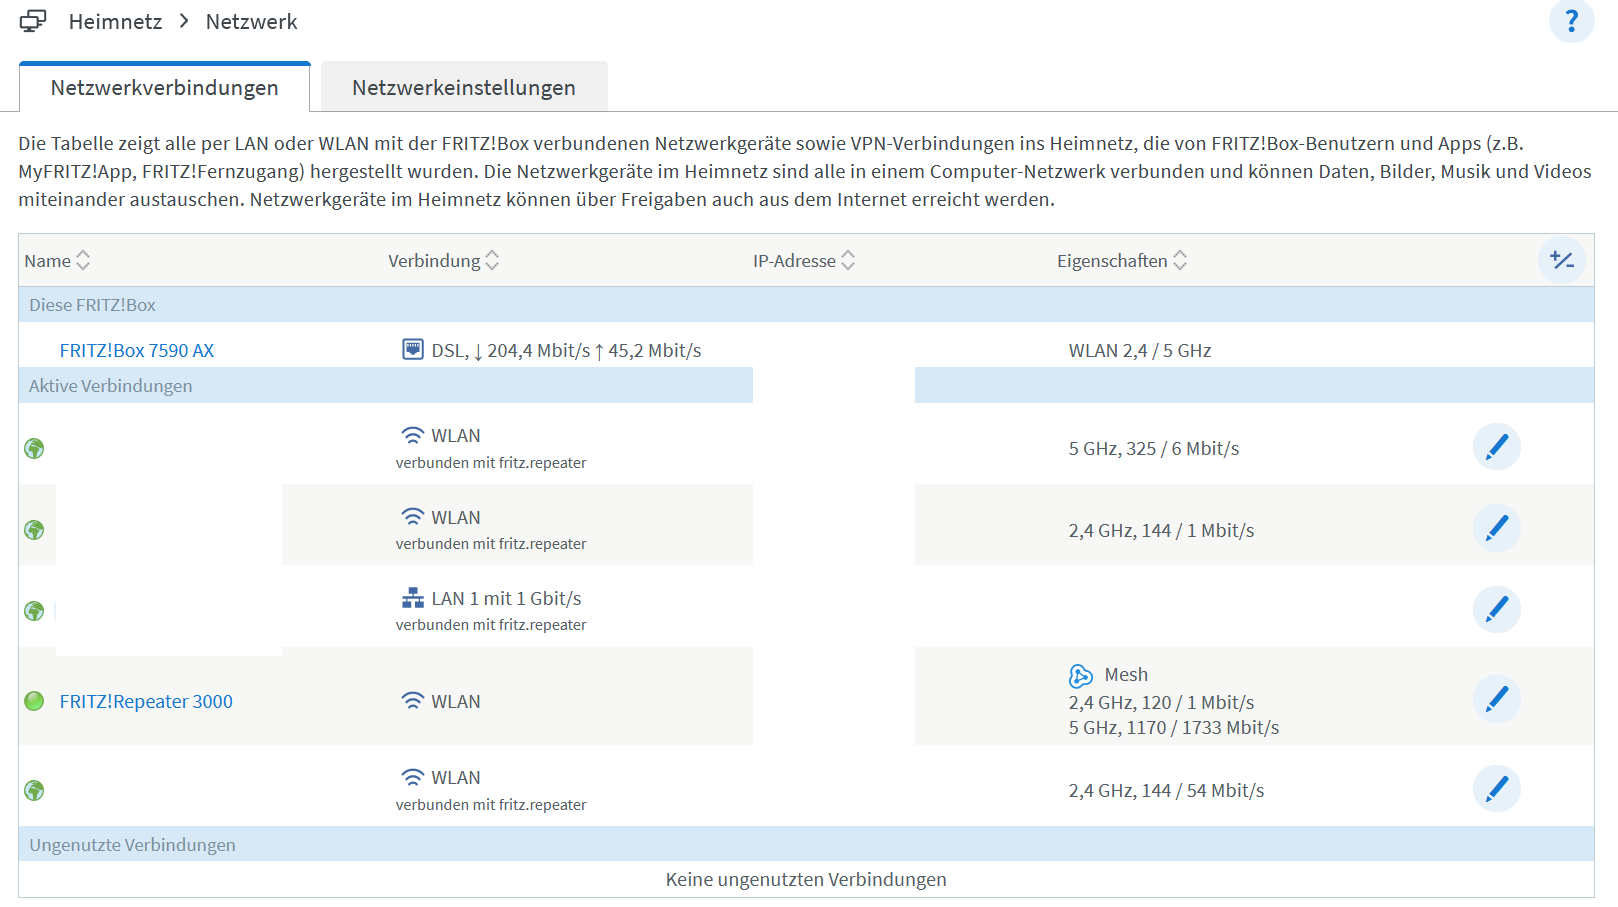Select 'Keine ungenutzten Verbindungen' text
Screen dimensions: 1618x907
coord(806,879)
